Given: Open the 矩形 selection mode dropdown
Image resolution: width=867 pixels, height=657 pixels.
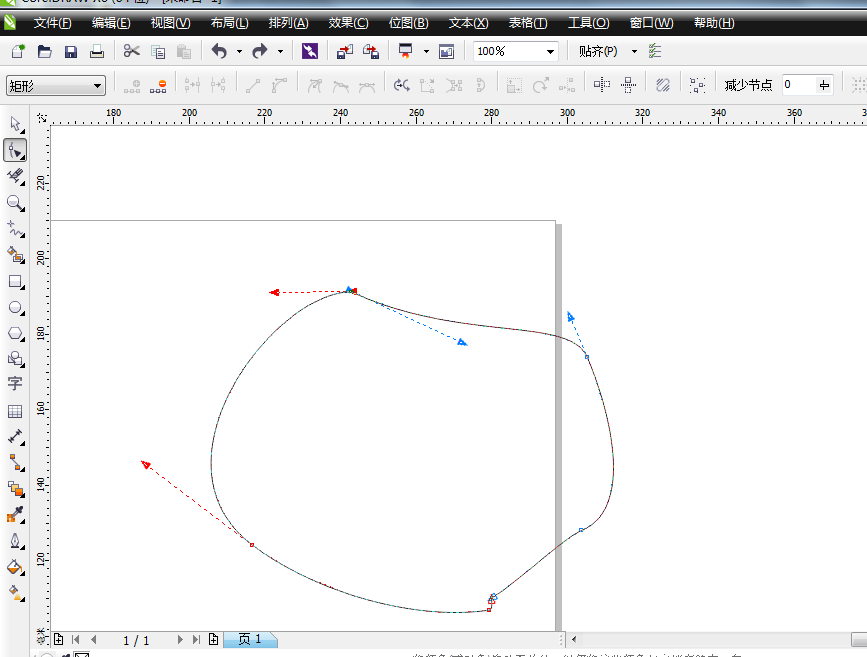Looking at the screenshot, I should (x=97, y=86).
